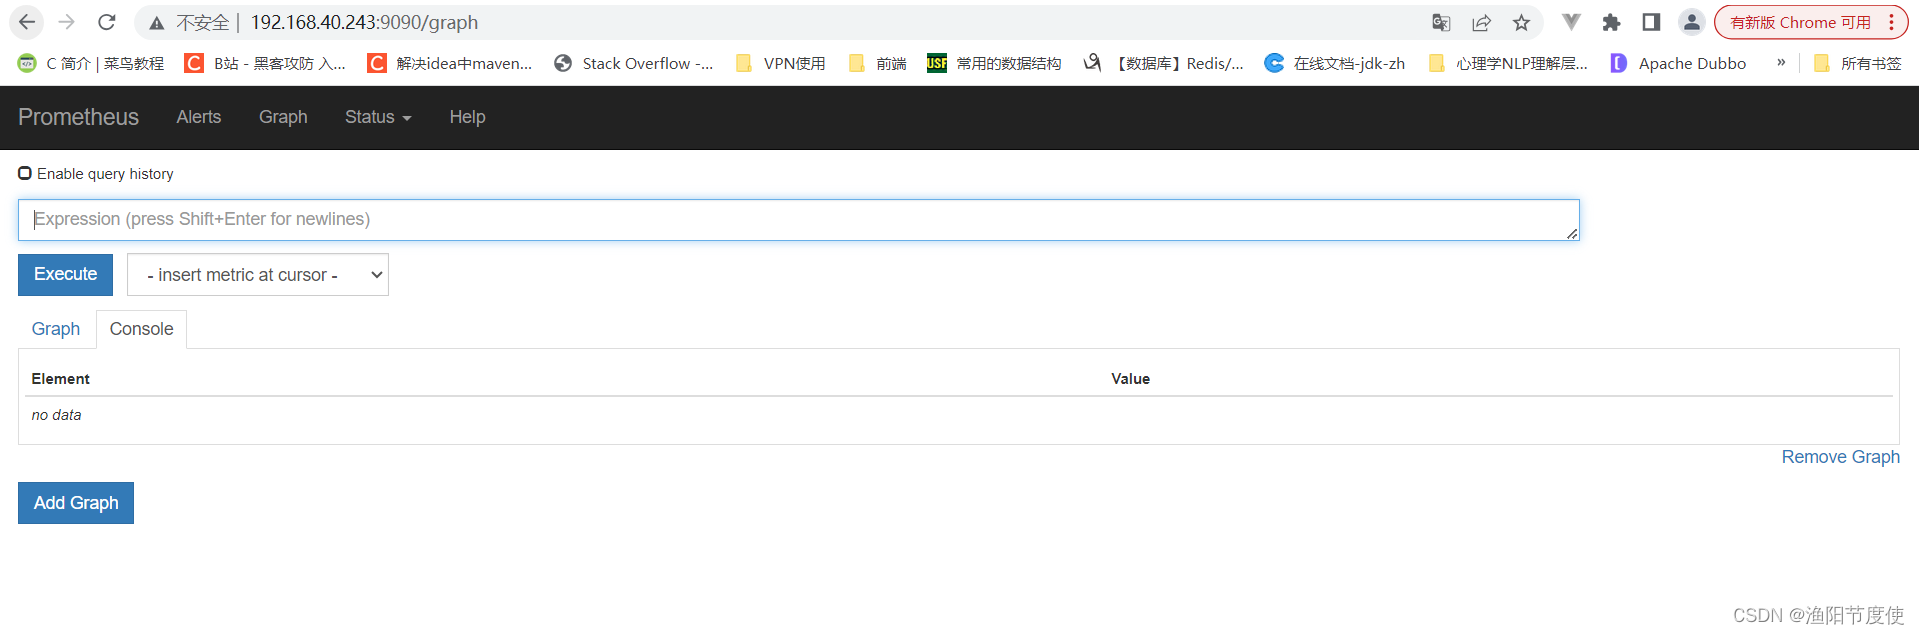Open the extensions puzzle icon
This screenshot has width=1919, height=635.
pos(1611,22)
